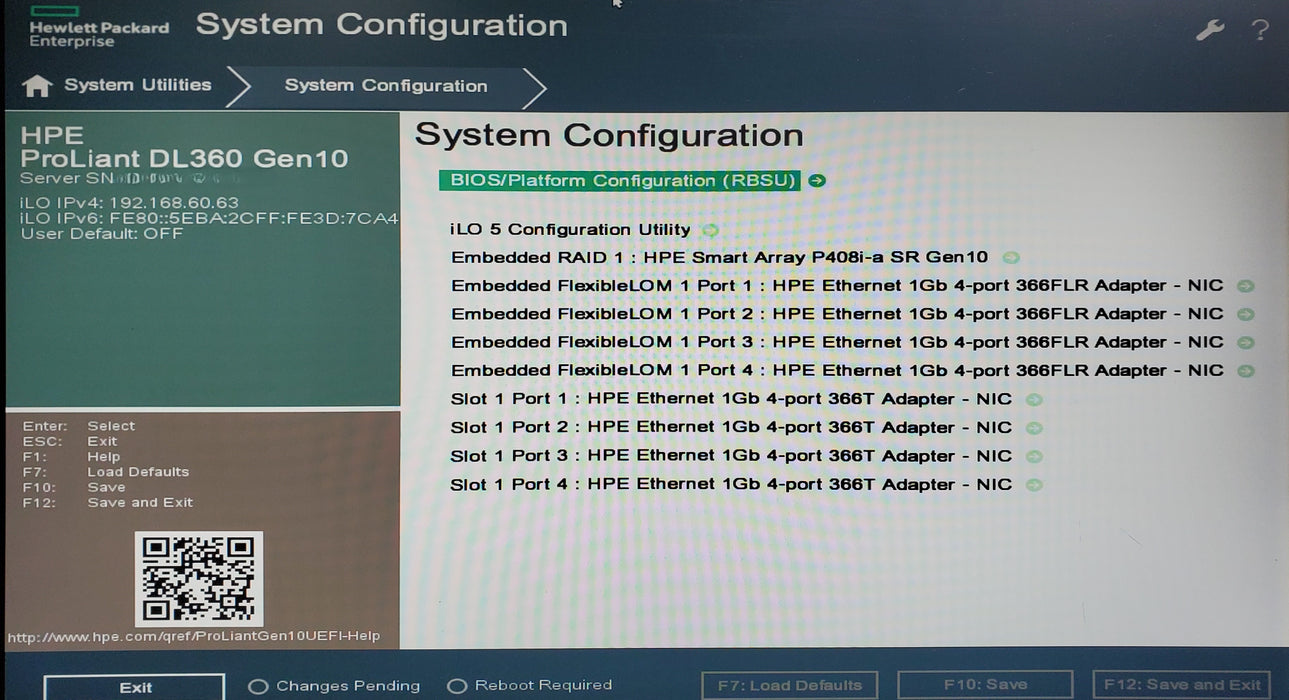Click the F12: Save and Exit button
Image resolution: width=1289 pixels, height=700 pixels.
[x=1182, y=686]
